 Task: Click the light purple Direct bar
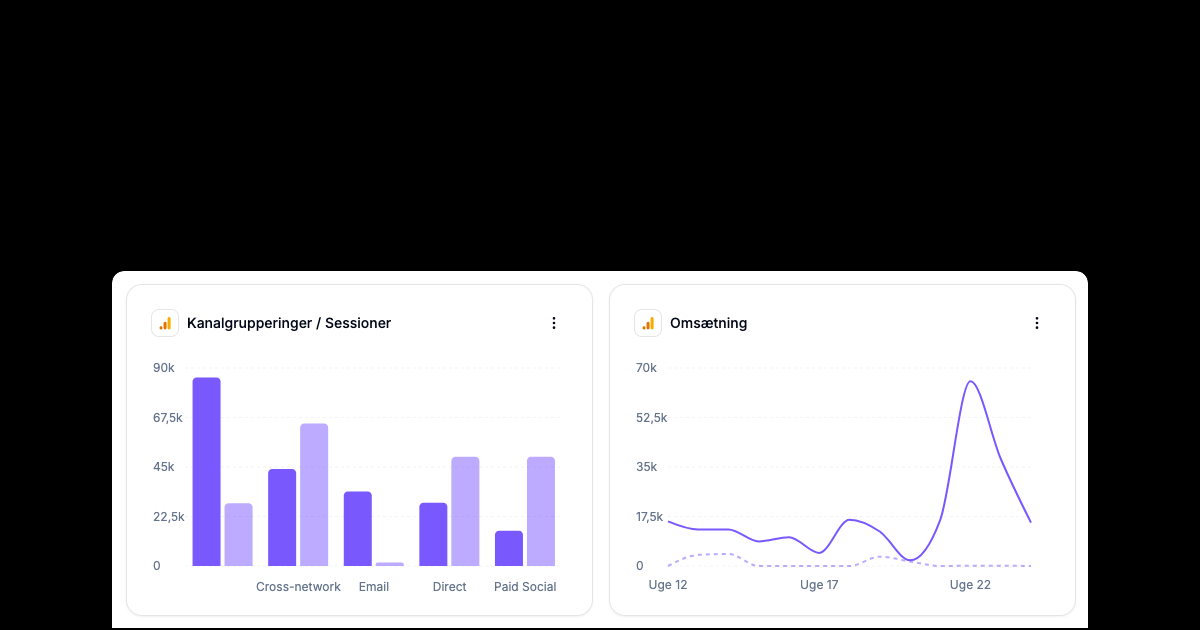tap(465, 511)
